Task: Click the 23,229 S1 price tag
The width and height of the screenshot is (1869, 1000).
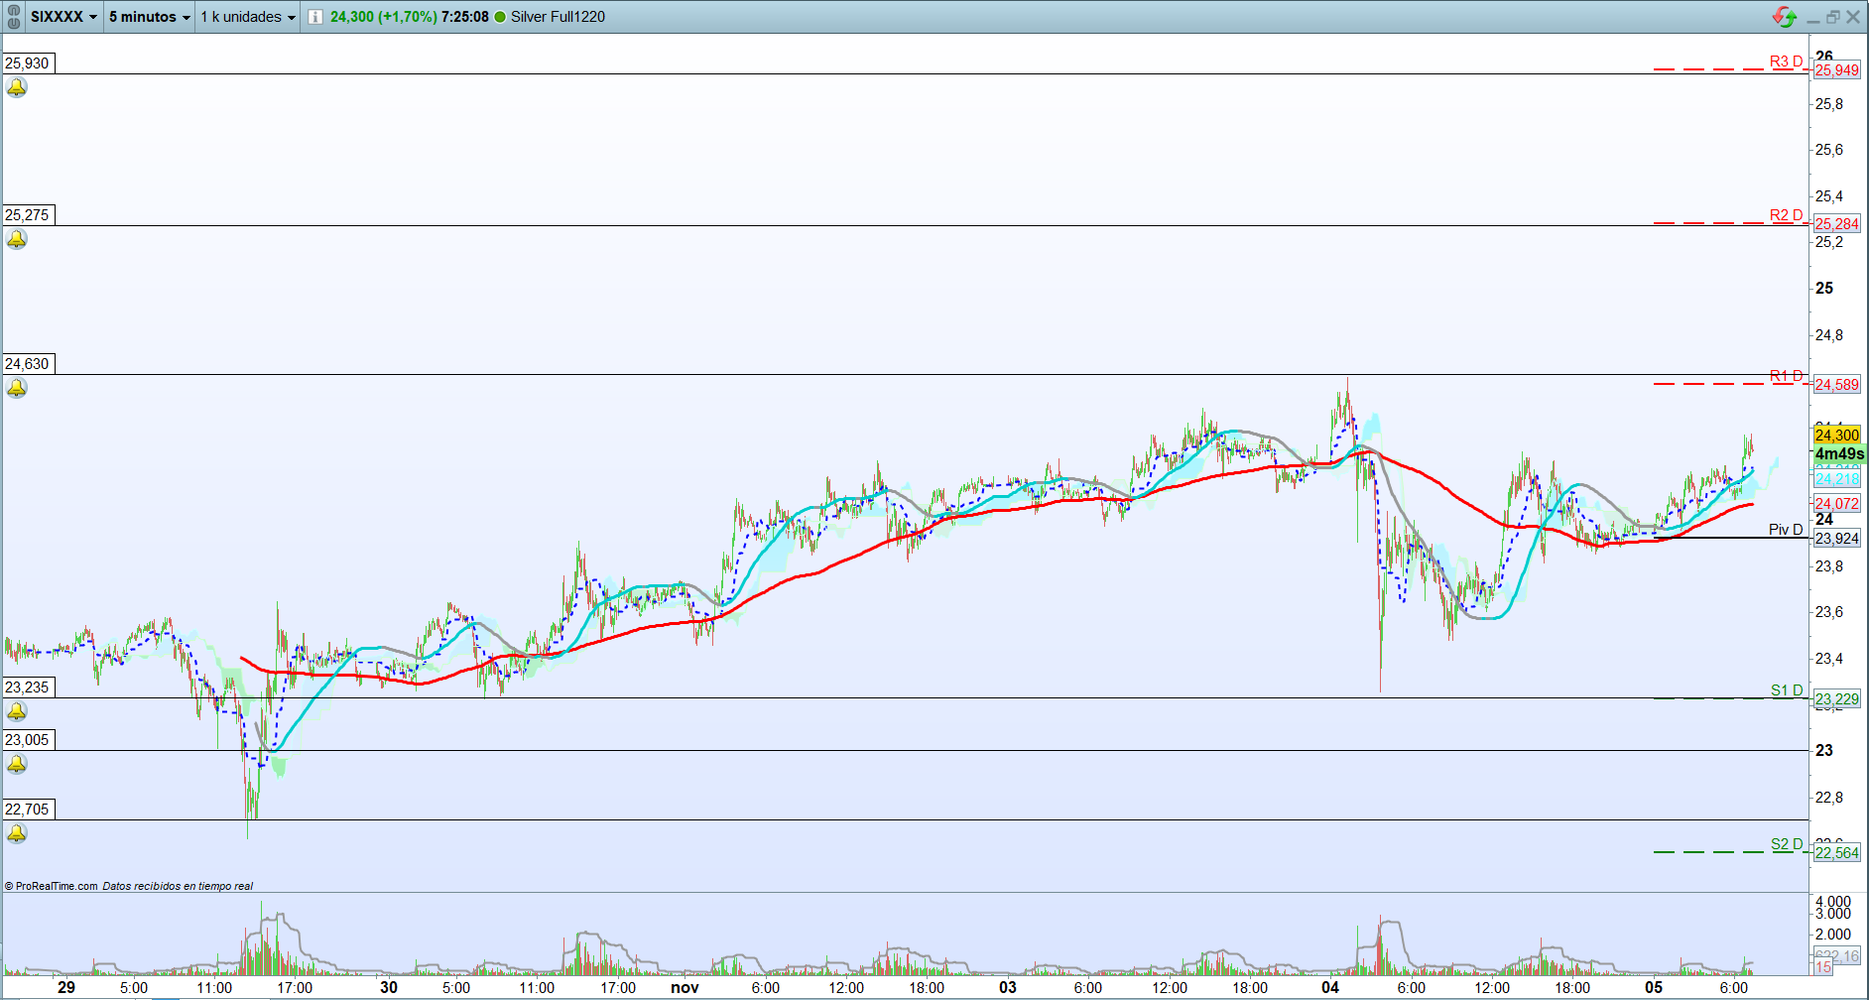Action: (x=1837, y=700)
